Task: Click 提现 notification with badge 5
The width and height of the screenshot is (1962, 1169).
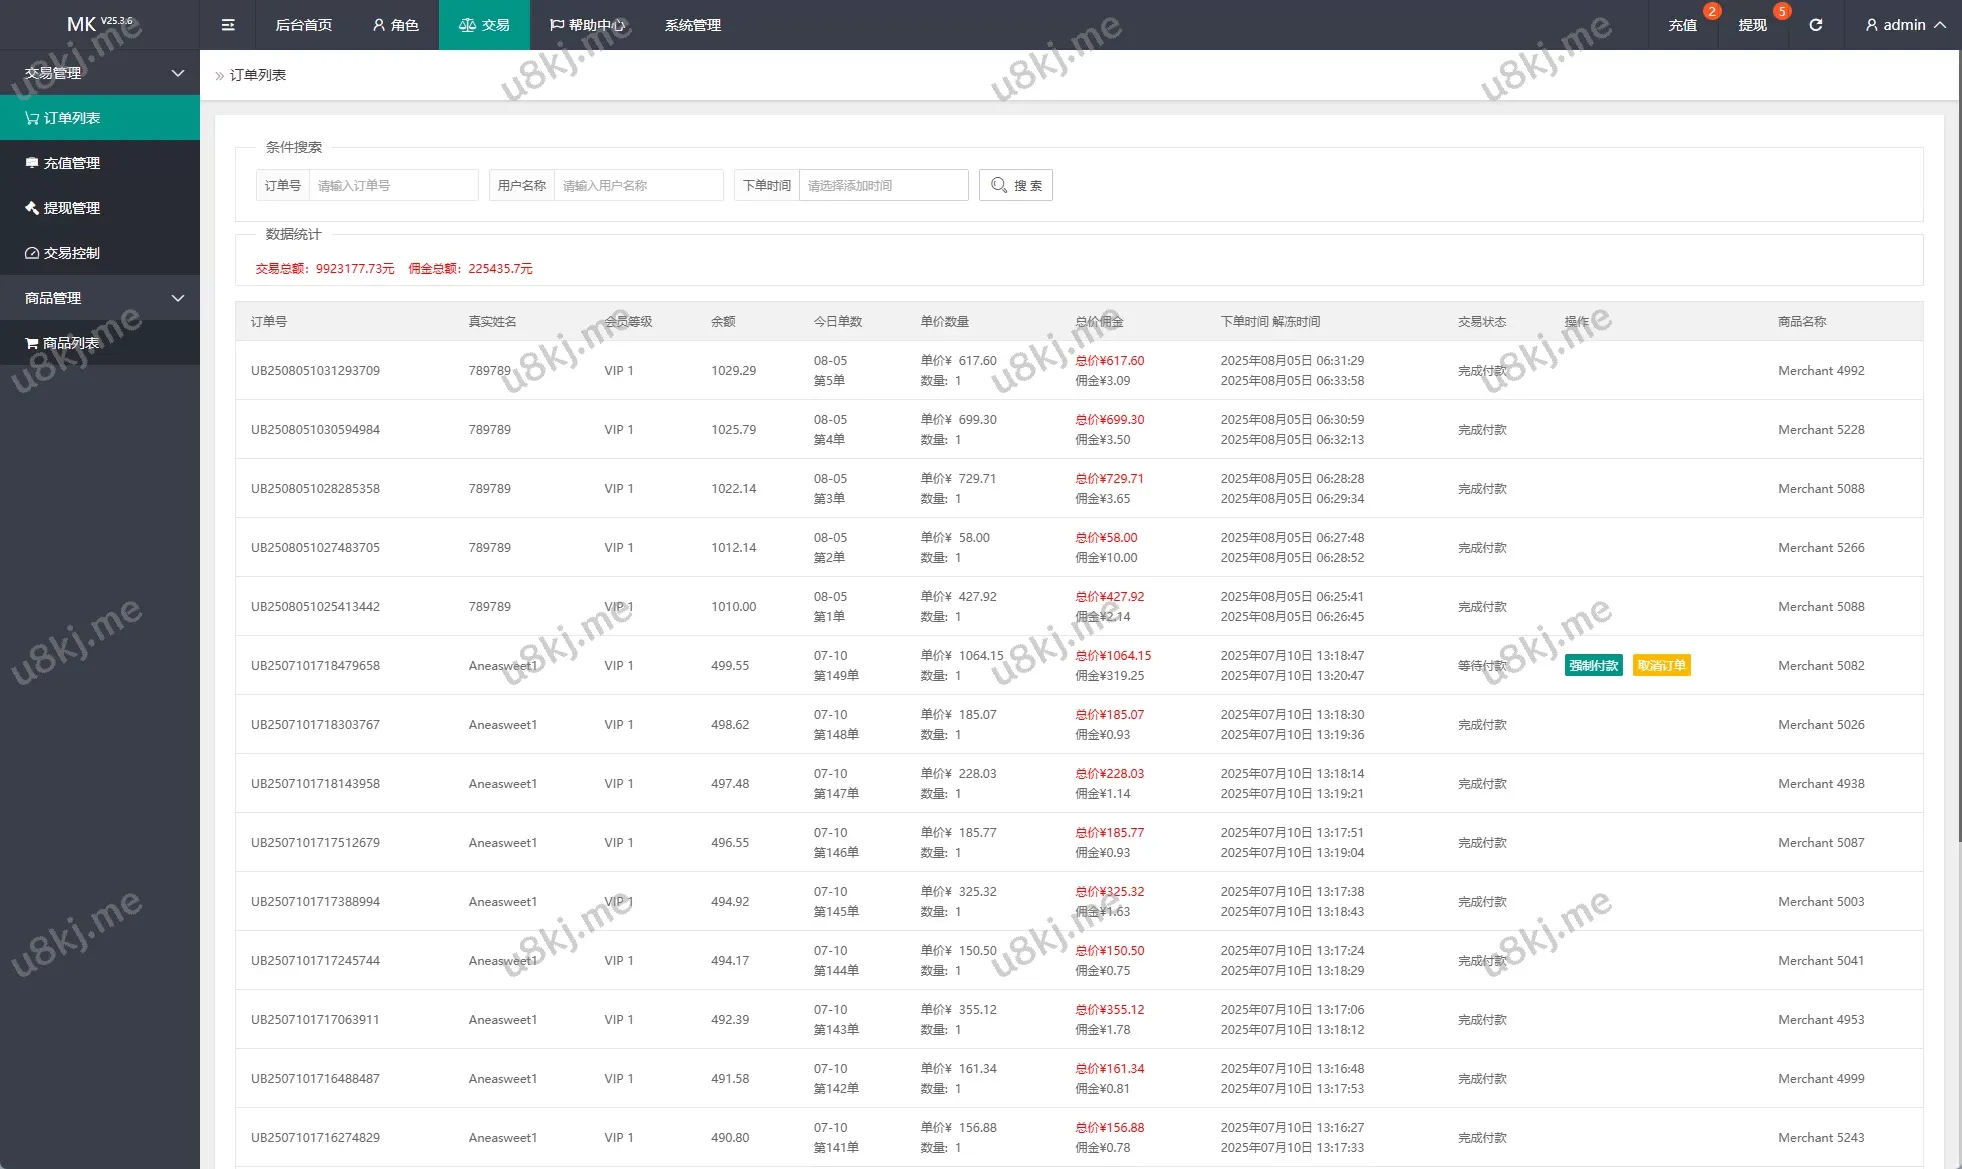Action: pyautogui.click(x=1752, y=25)
